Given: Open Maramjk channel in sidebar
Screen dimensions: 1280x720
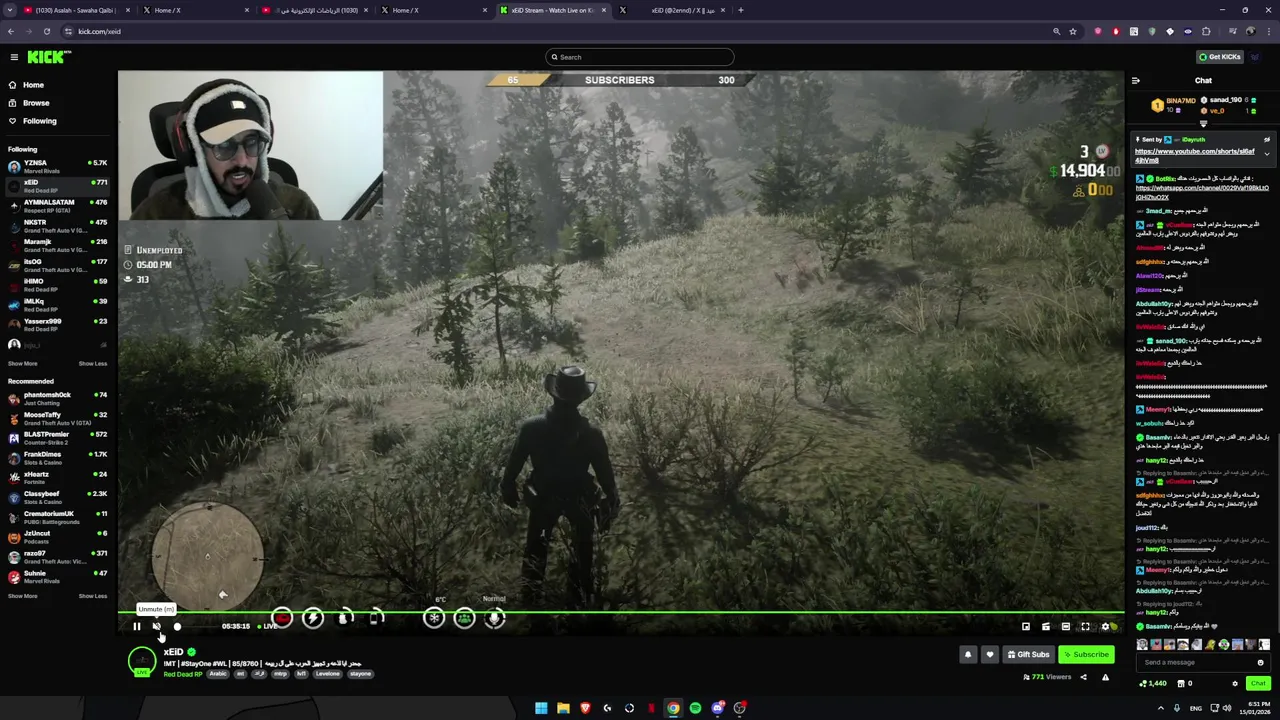Looking at the screenshot, I should 57,245.
